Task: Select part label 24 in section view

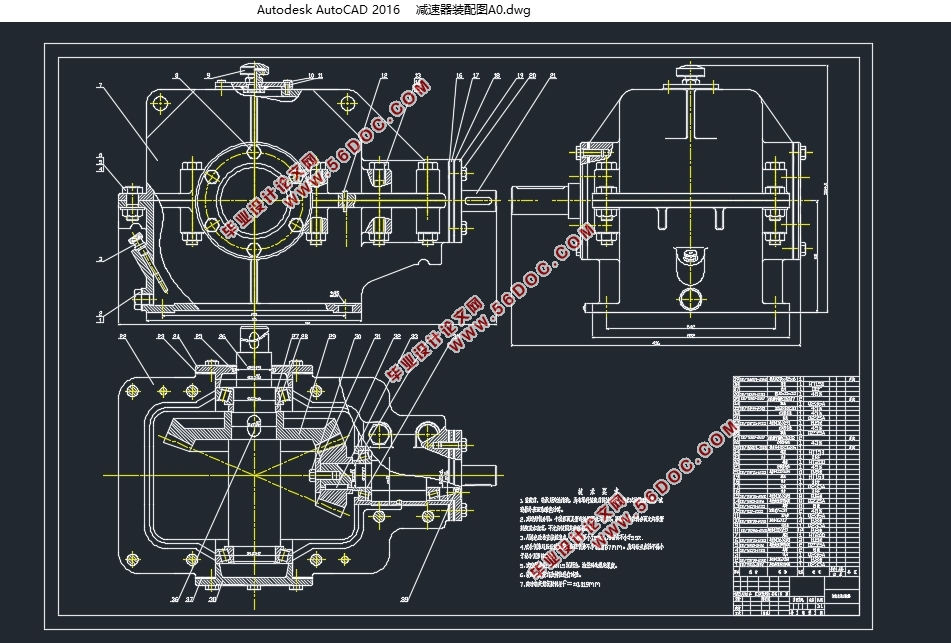Action: [x=176, y=336]
